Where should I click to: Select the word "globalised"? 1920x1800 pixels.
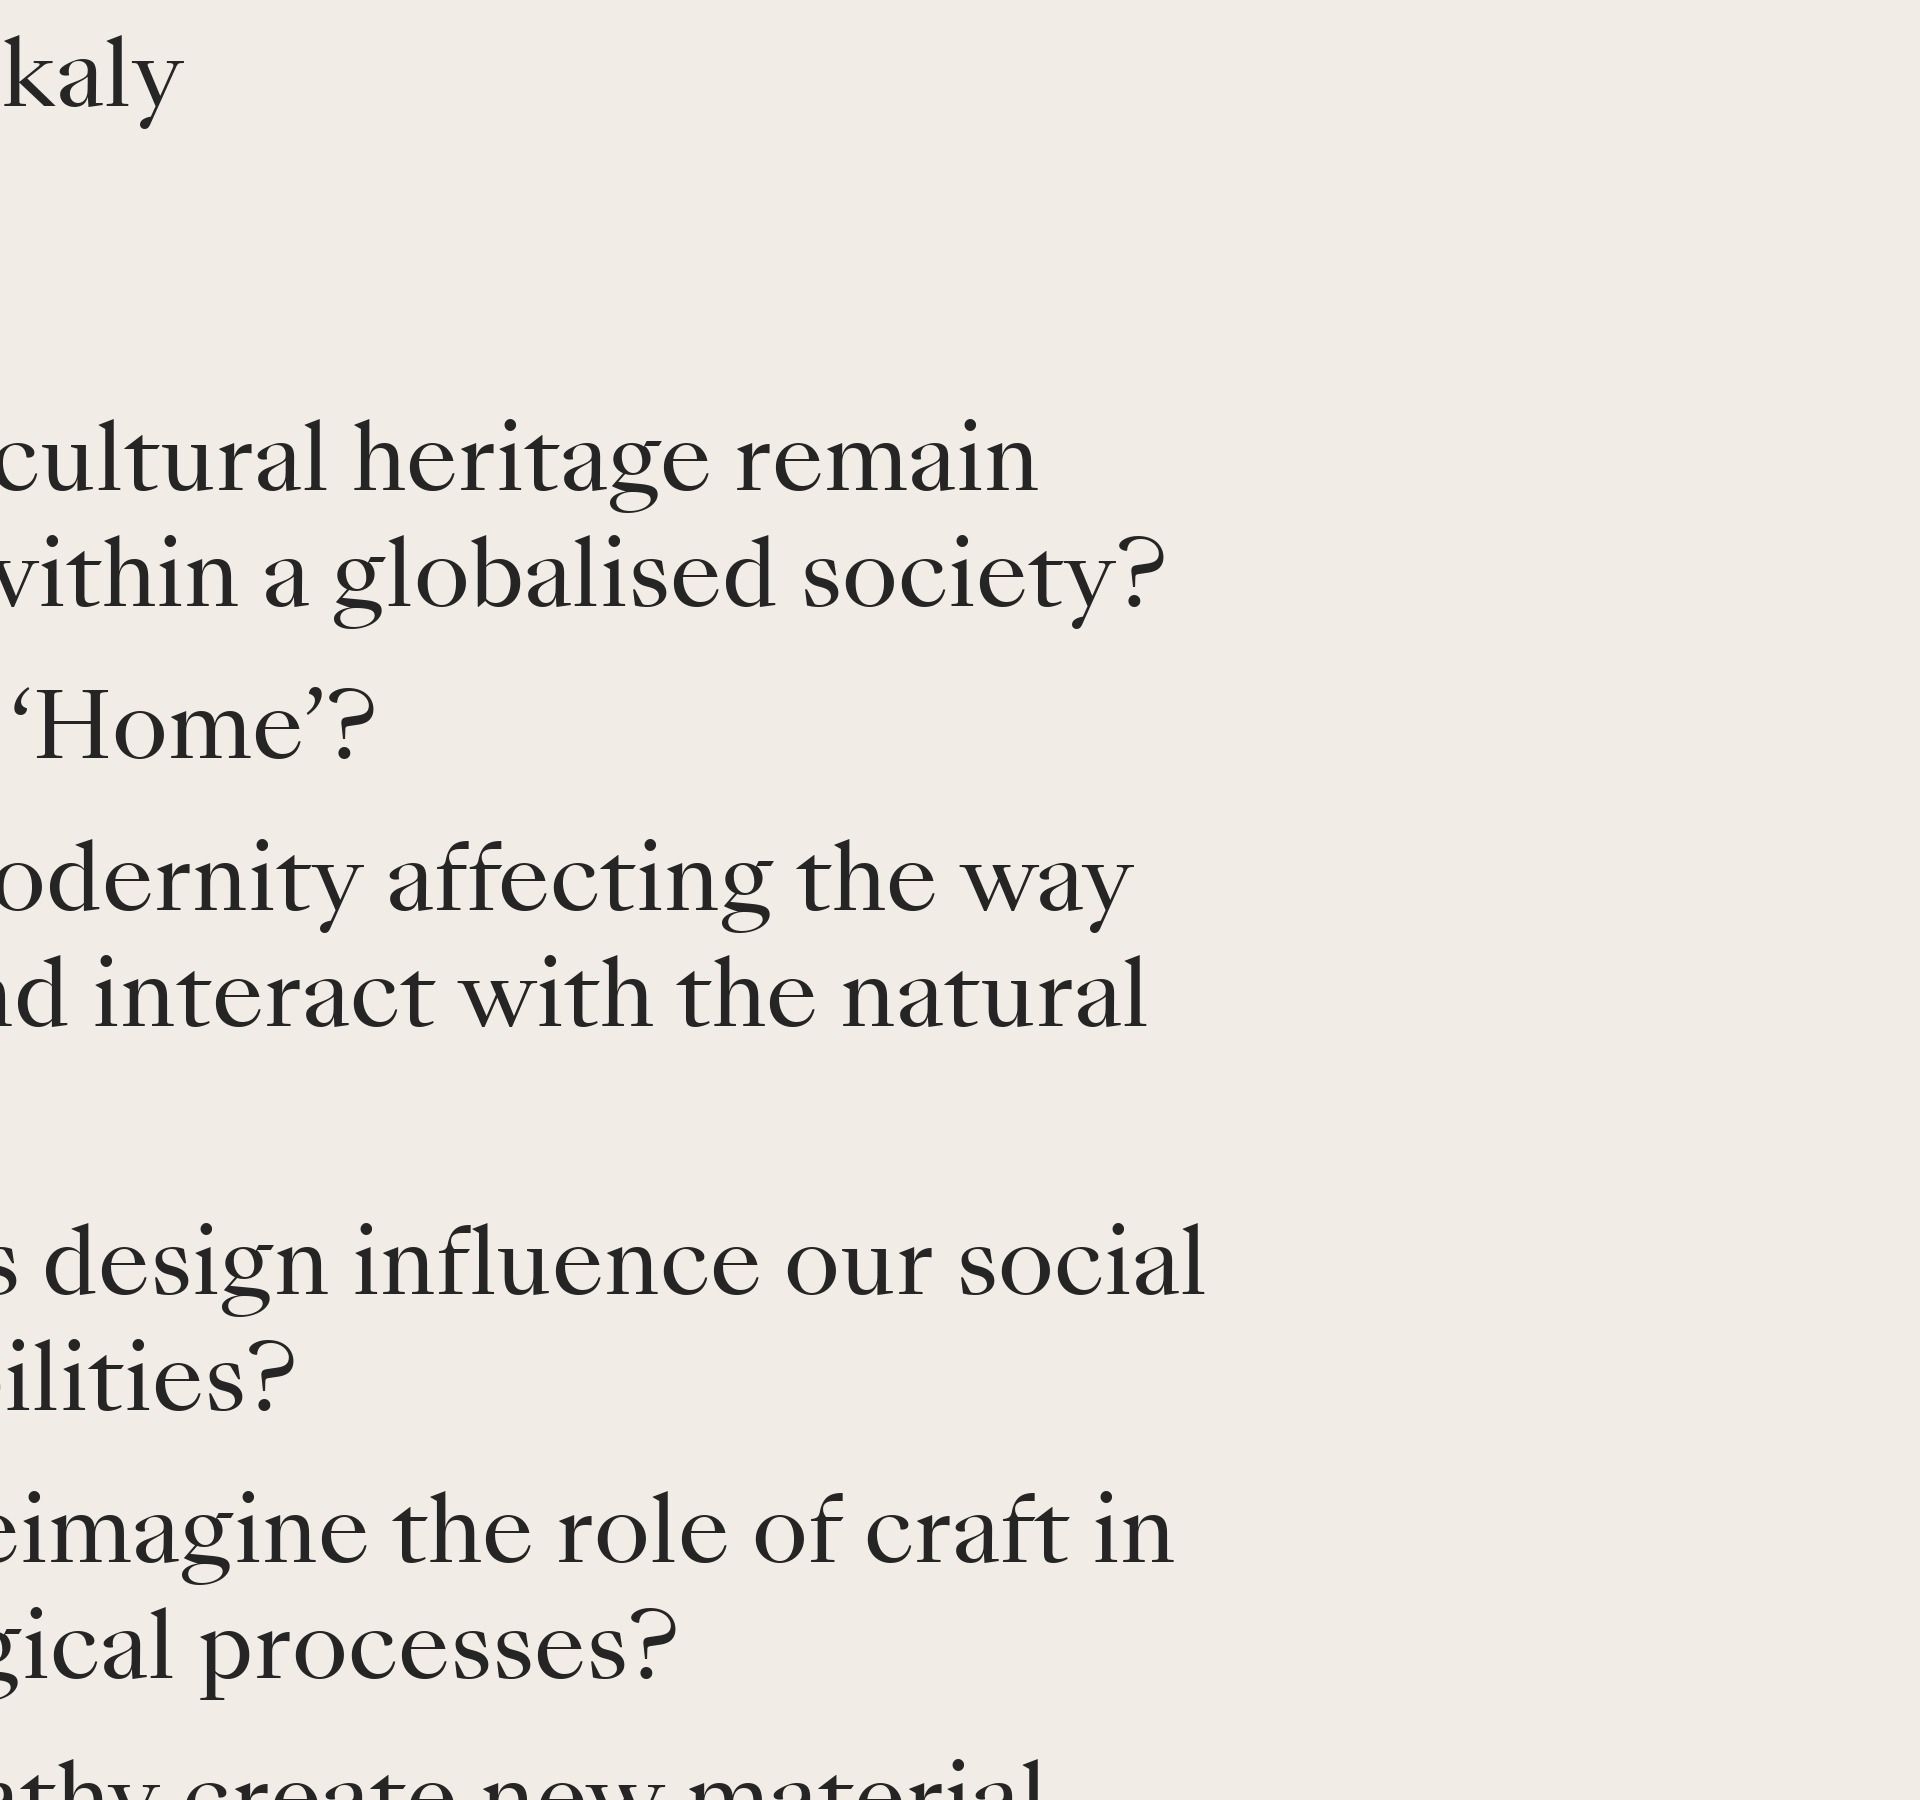554,576
